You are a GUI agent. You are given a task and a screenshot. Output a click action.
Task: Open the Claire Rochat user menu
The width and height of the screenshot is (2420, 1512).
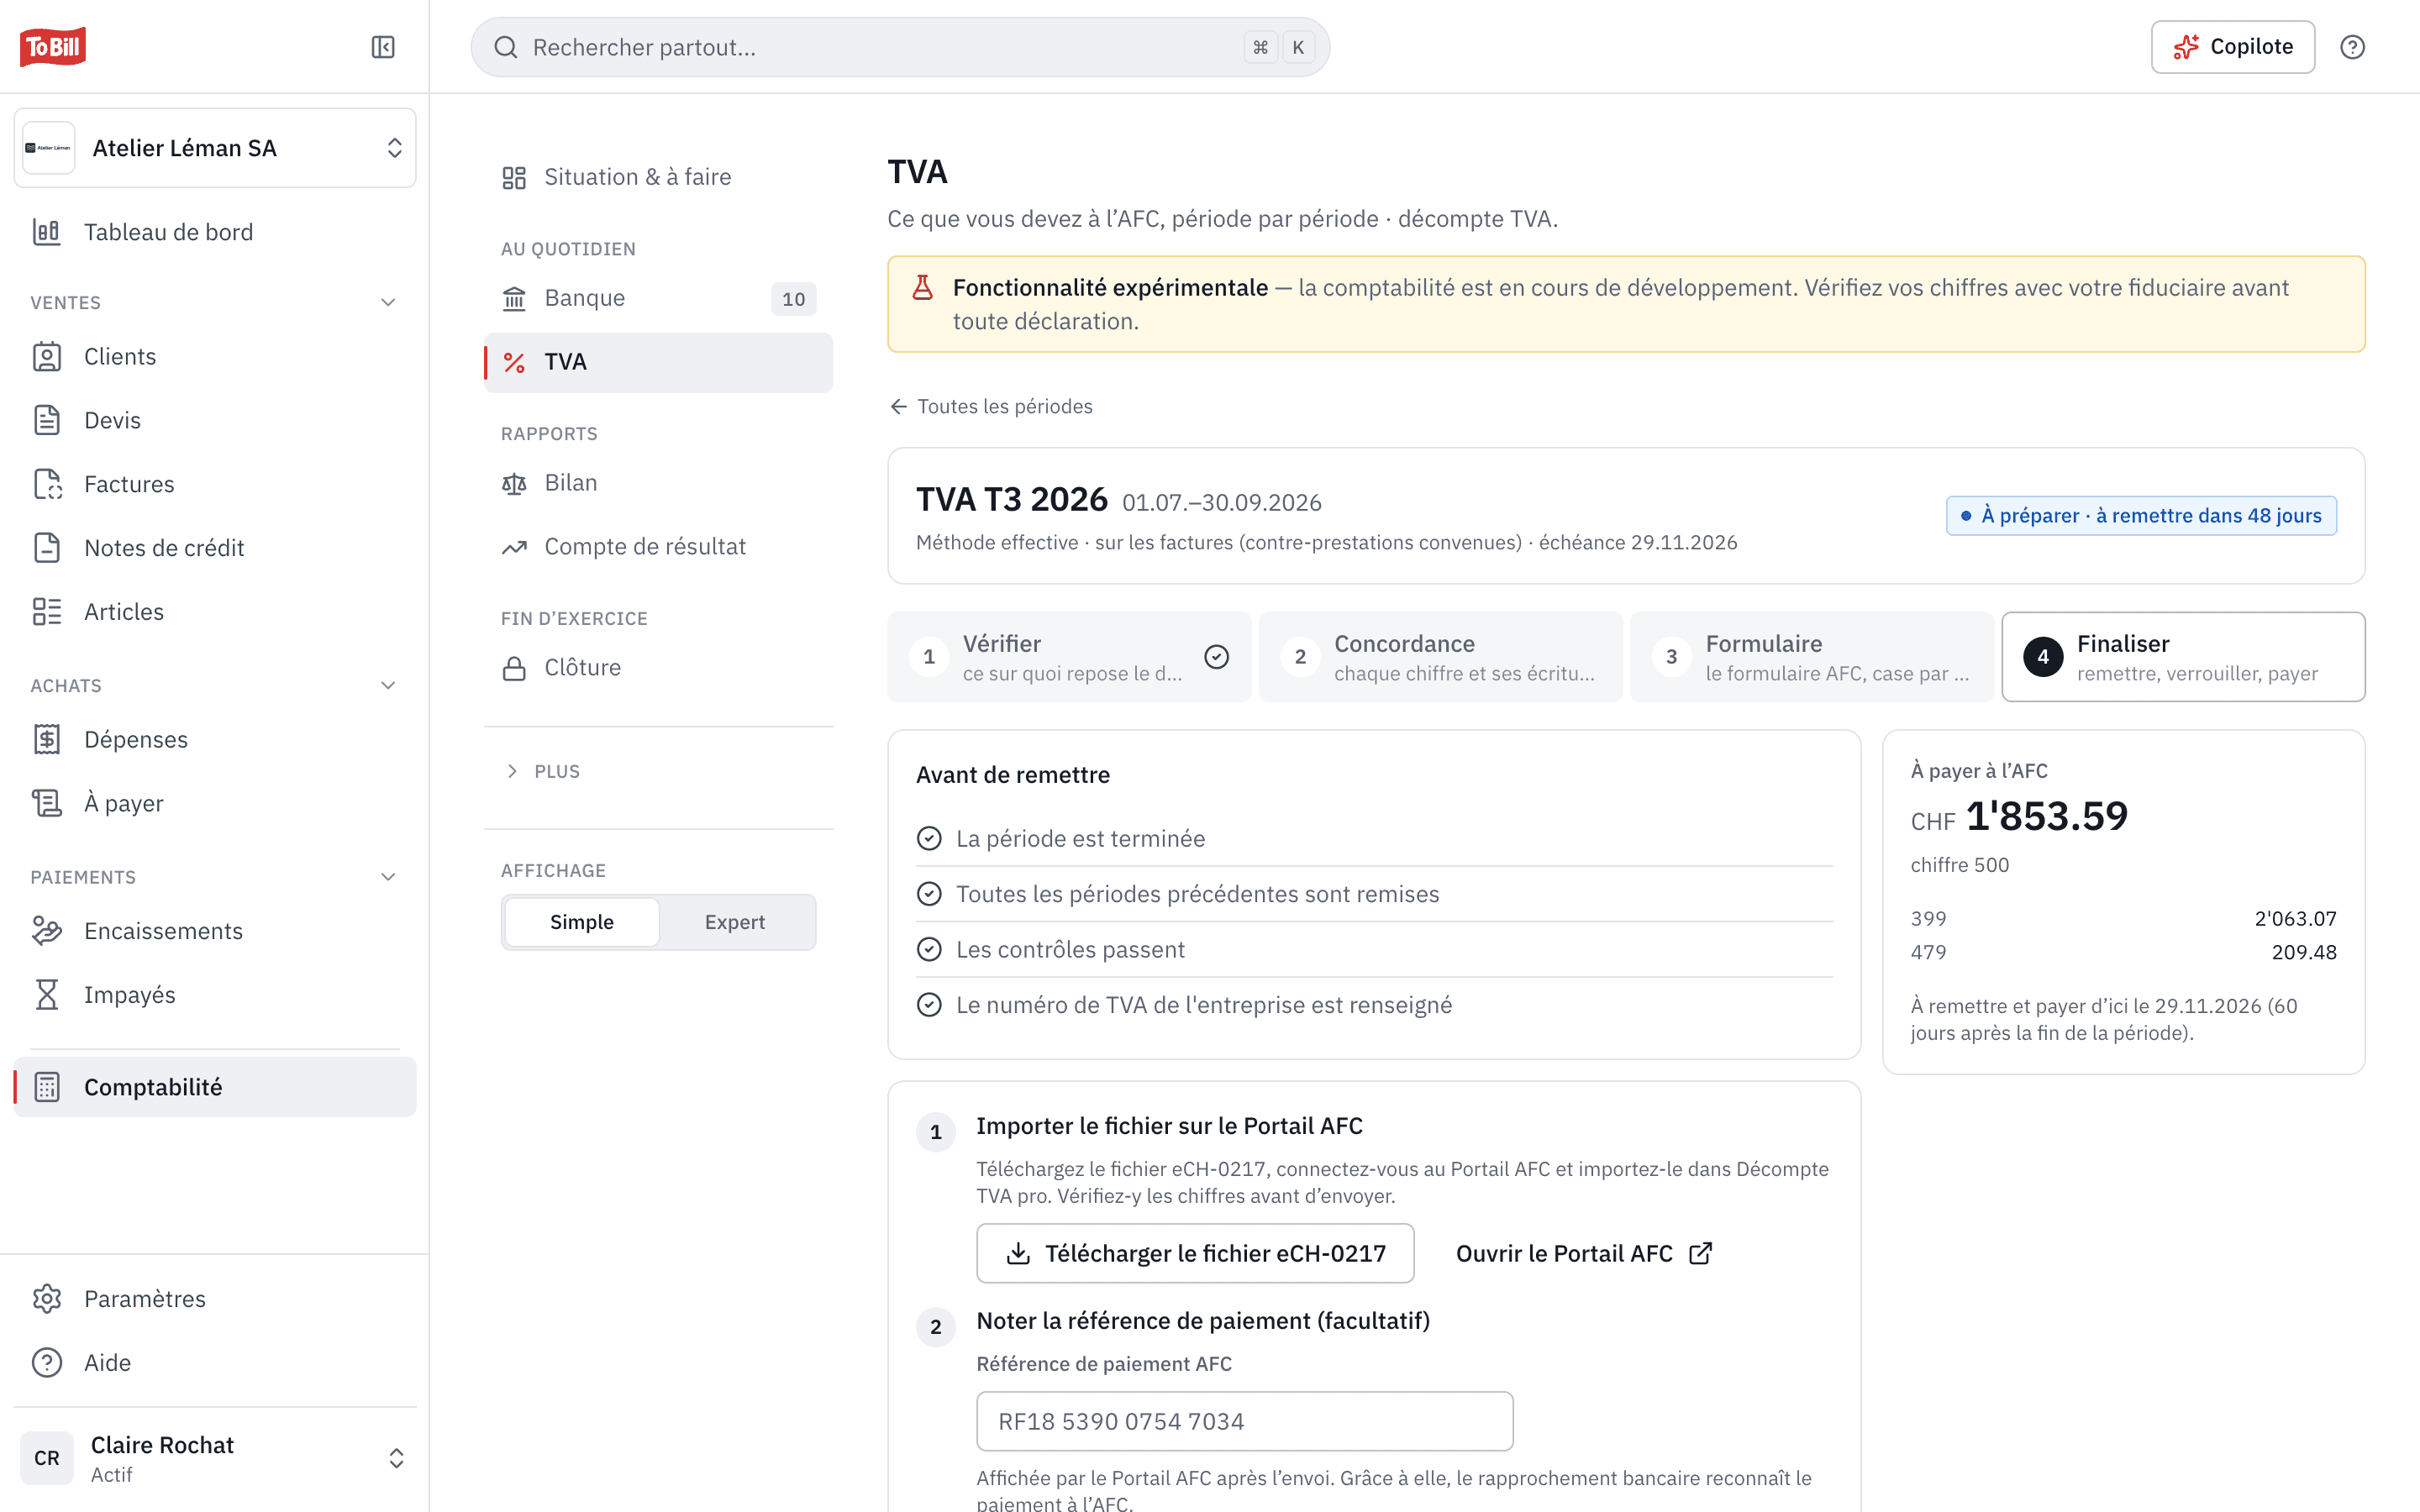point(215,1458)
